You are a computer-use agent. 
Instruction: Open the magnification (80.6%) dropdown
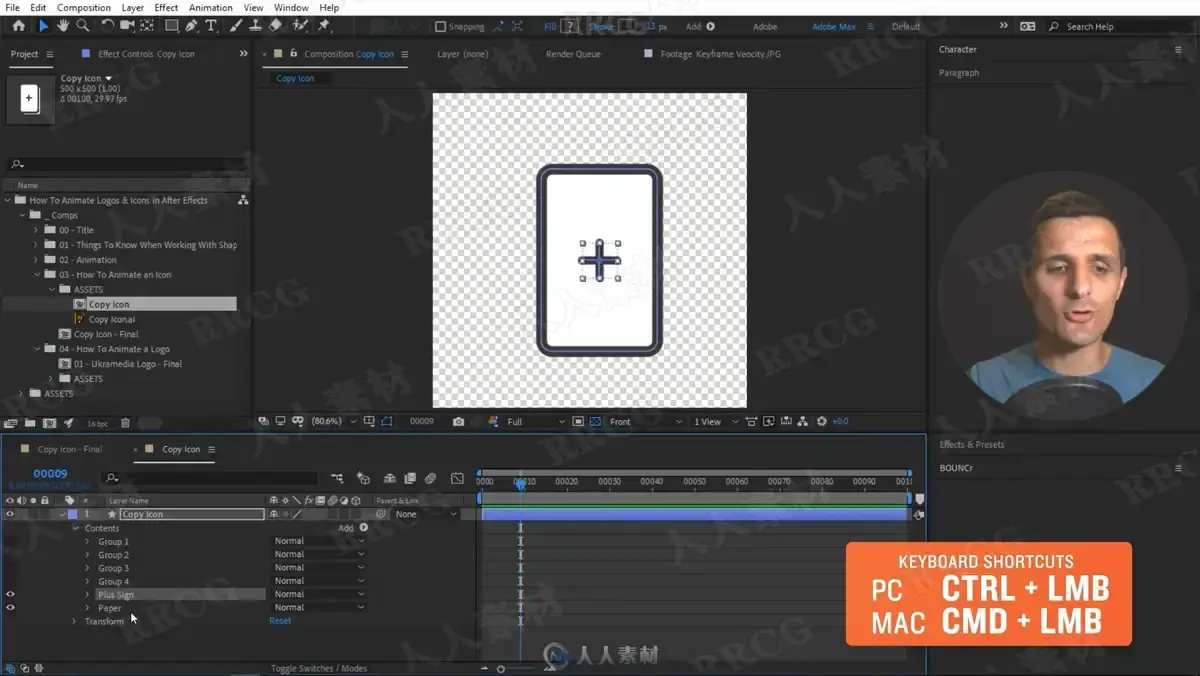(334, 422)
